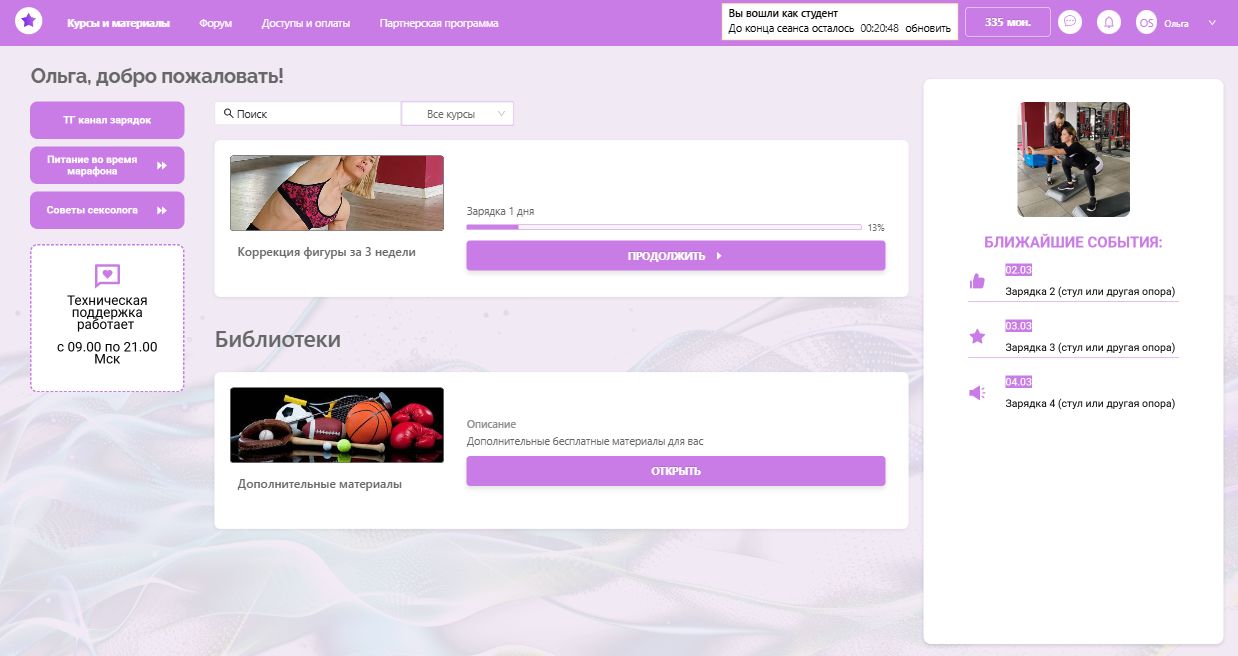Expand the user account menu chevron

[1212, 22]
